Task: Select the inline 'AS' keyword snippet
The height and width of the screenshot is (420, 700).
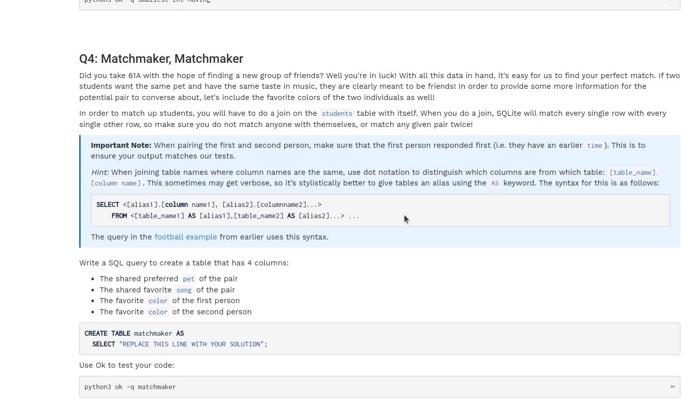Action: (x=495, y=183)
